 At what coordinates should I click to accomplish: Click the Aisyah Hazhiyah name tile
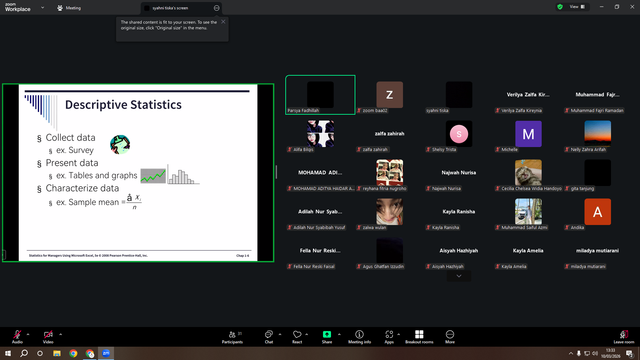459,251
